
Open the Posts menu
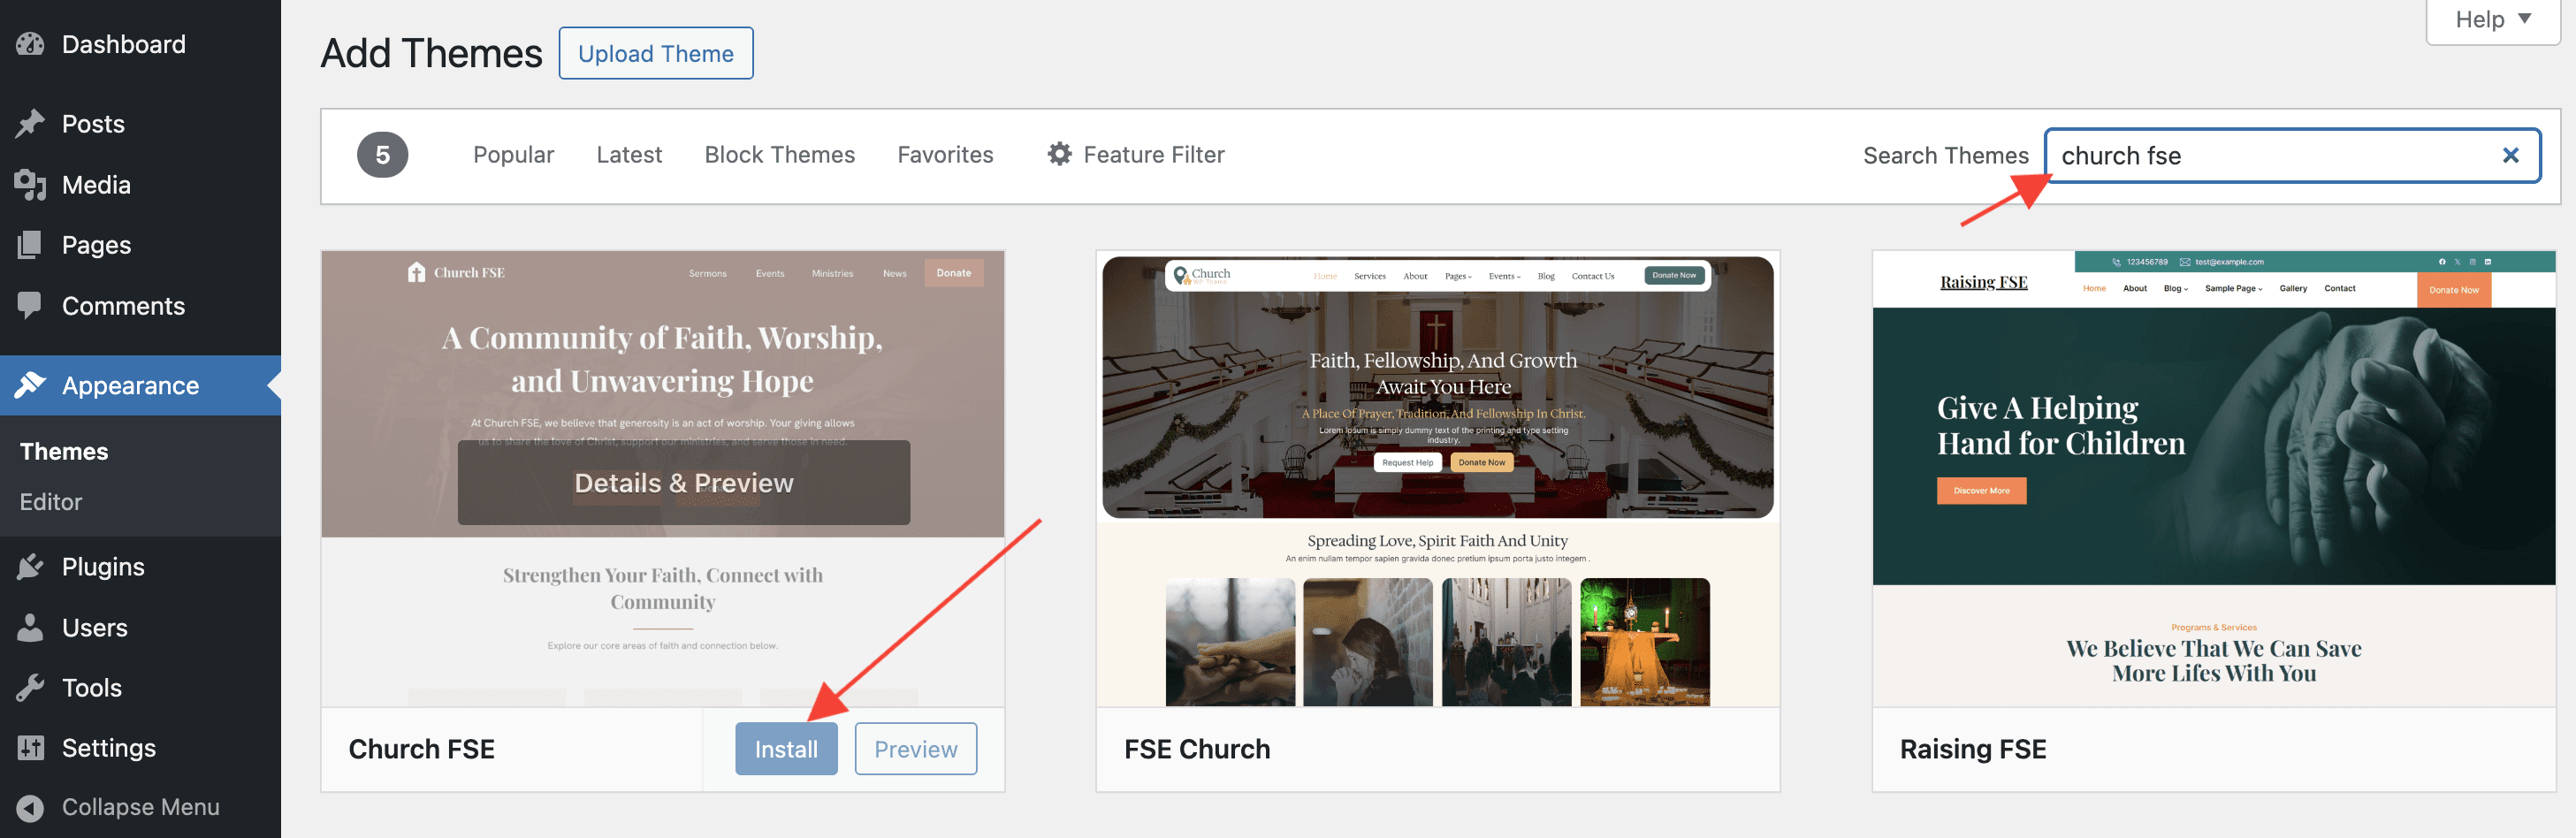[140, 124]
